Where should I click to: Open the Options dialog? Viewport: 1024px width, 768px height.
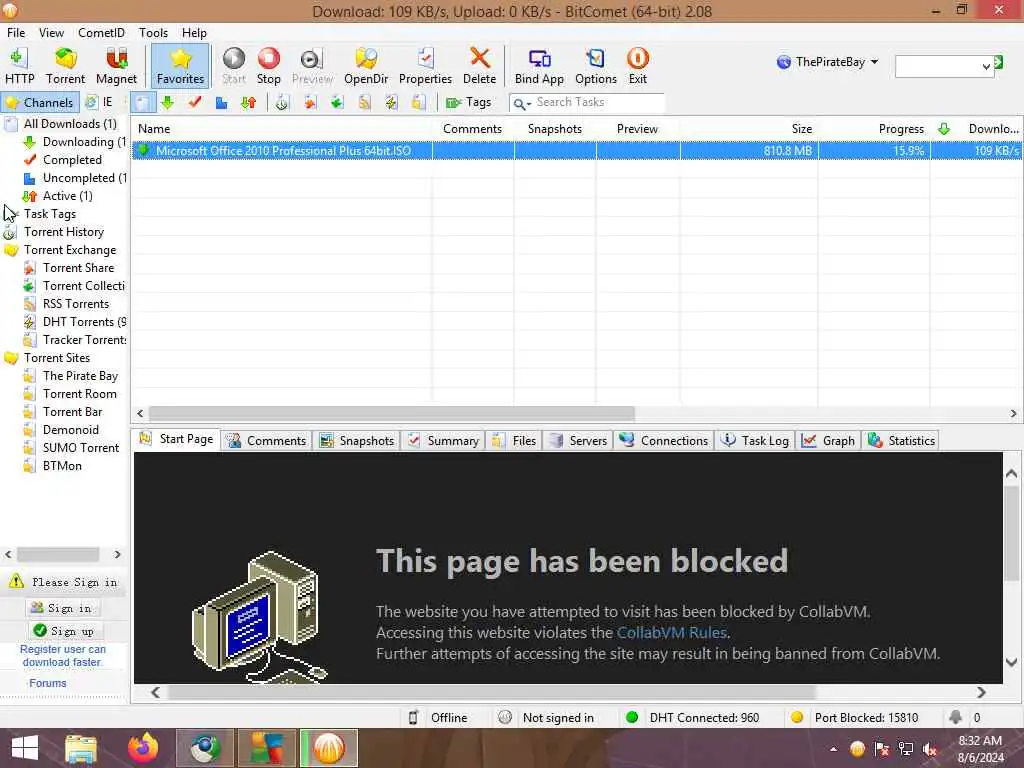[x=596, y=66]
